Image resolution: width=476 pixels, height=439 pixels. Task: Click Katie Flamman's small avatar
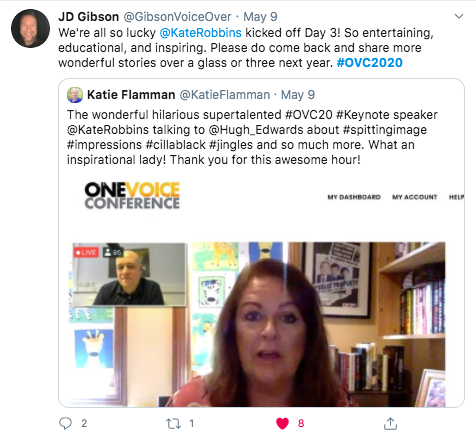[x=75, y=95]
